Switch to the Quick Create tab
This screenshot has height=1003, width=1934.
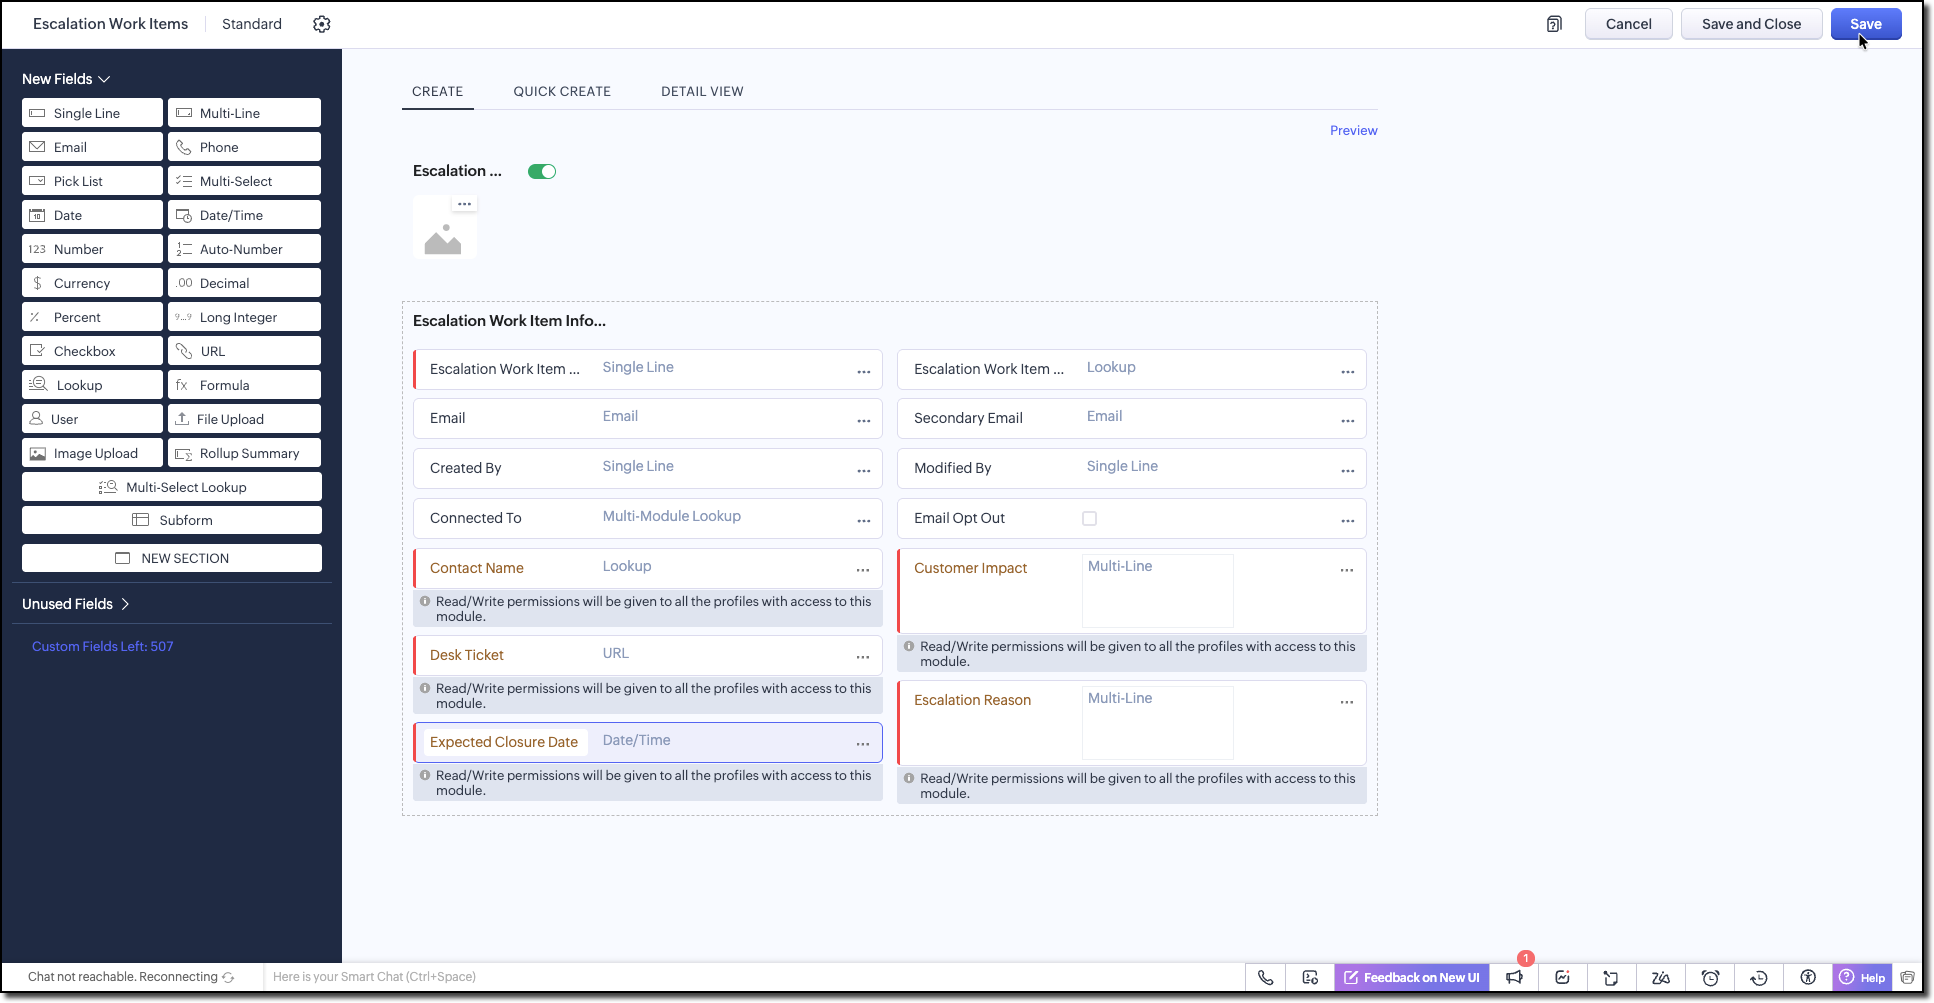(x=562, y=91)
